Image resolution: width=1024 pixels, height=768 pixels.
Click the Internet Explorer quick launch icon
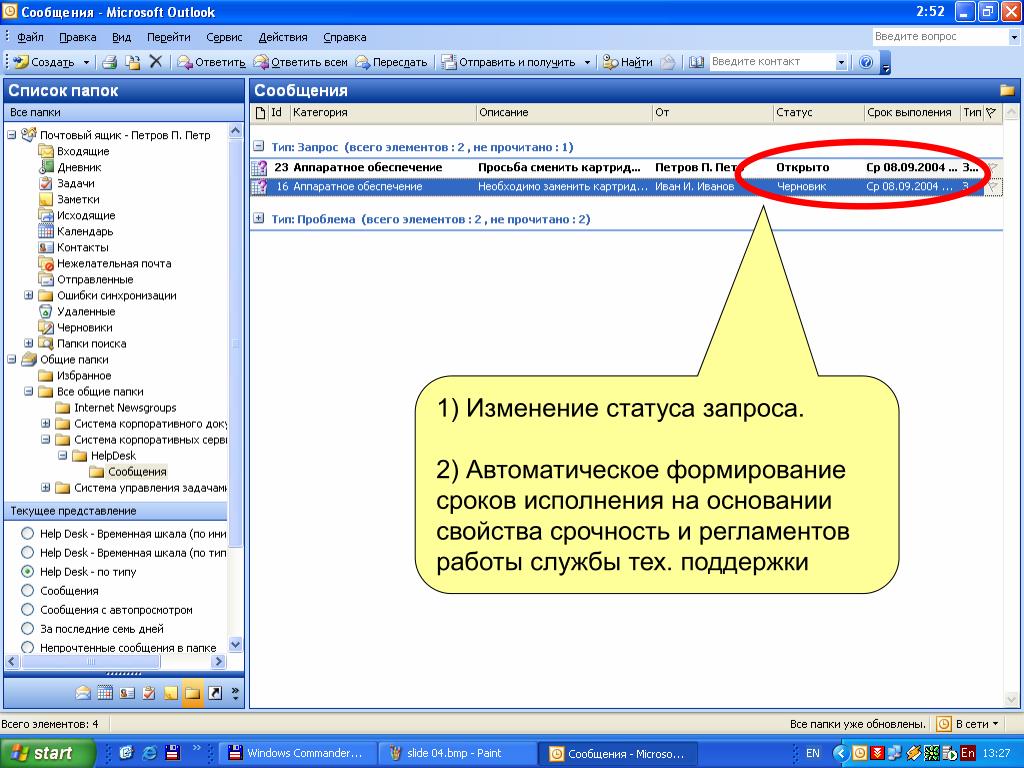point(150,753)
